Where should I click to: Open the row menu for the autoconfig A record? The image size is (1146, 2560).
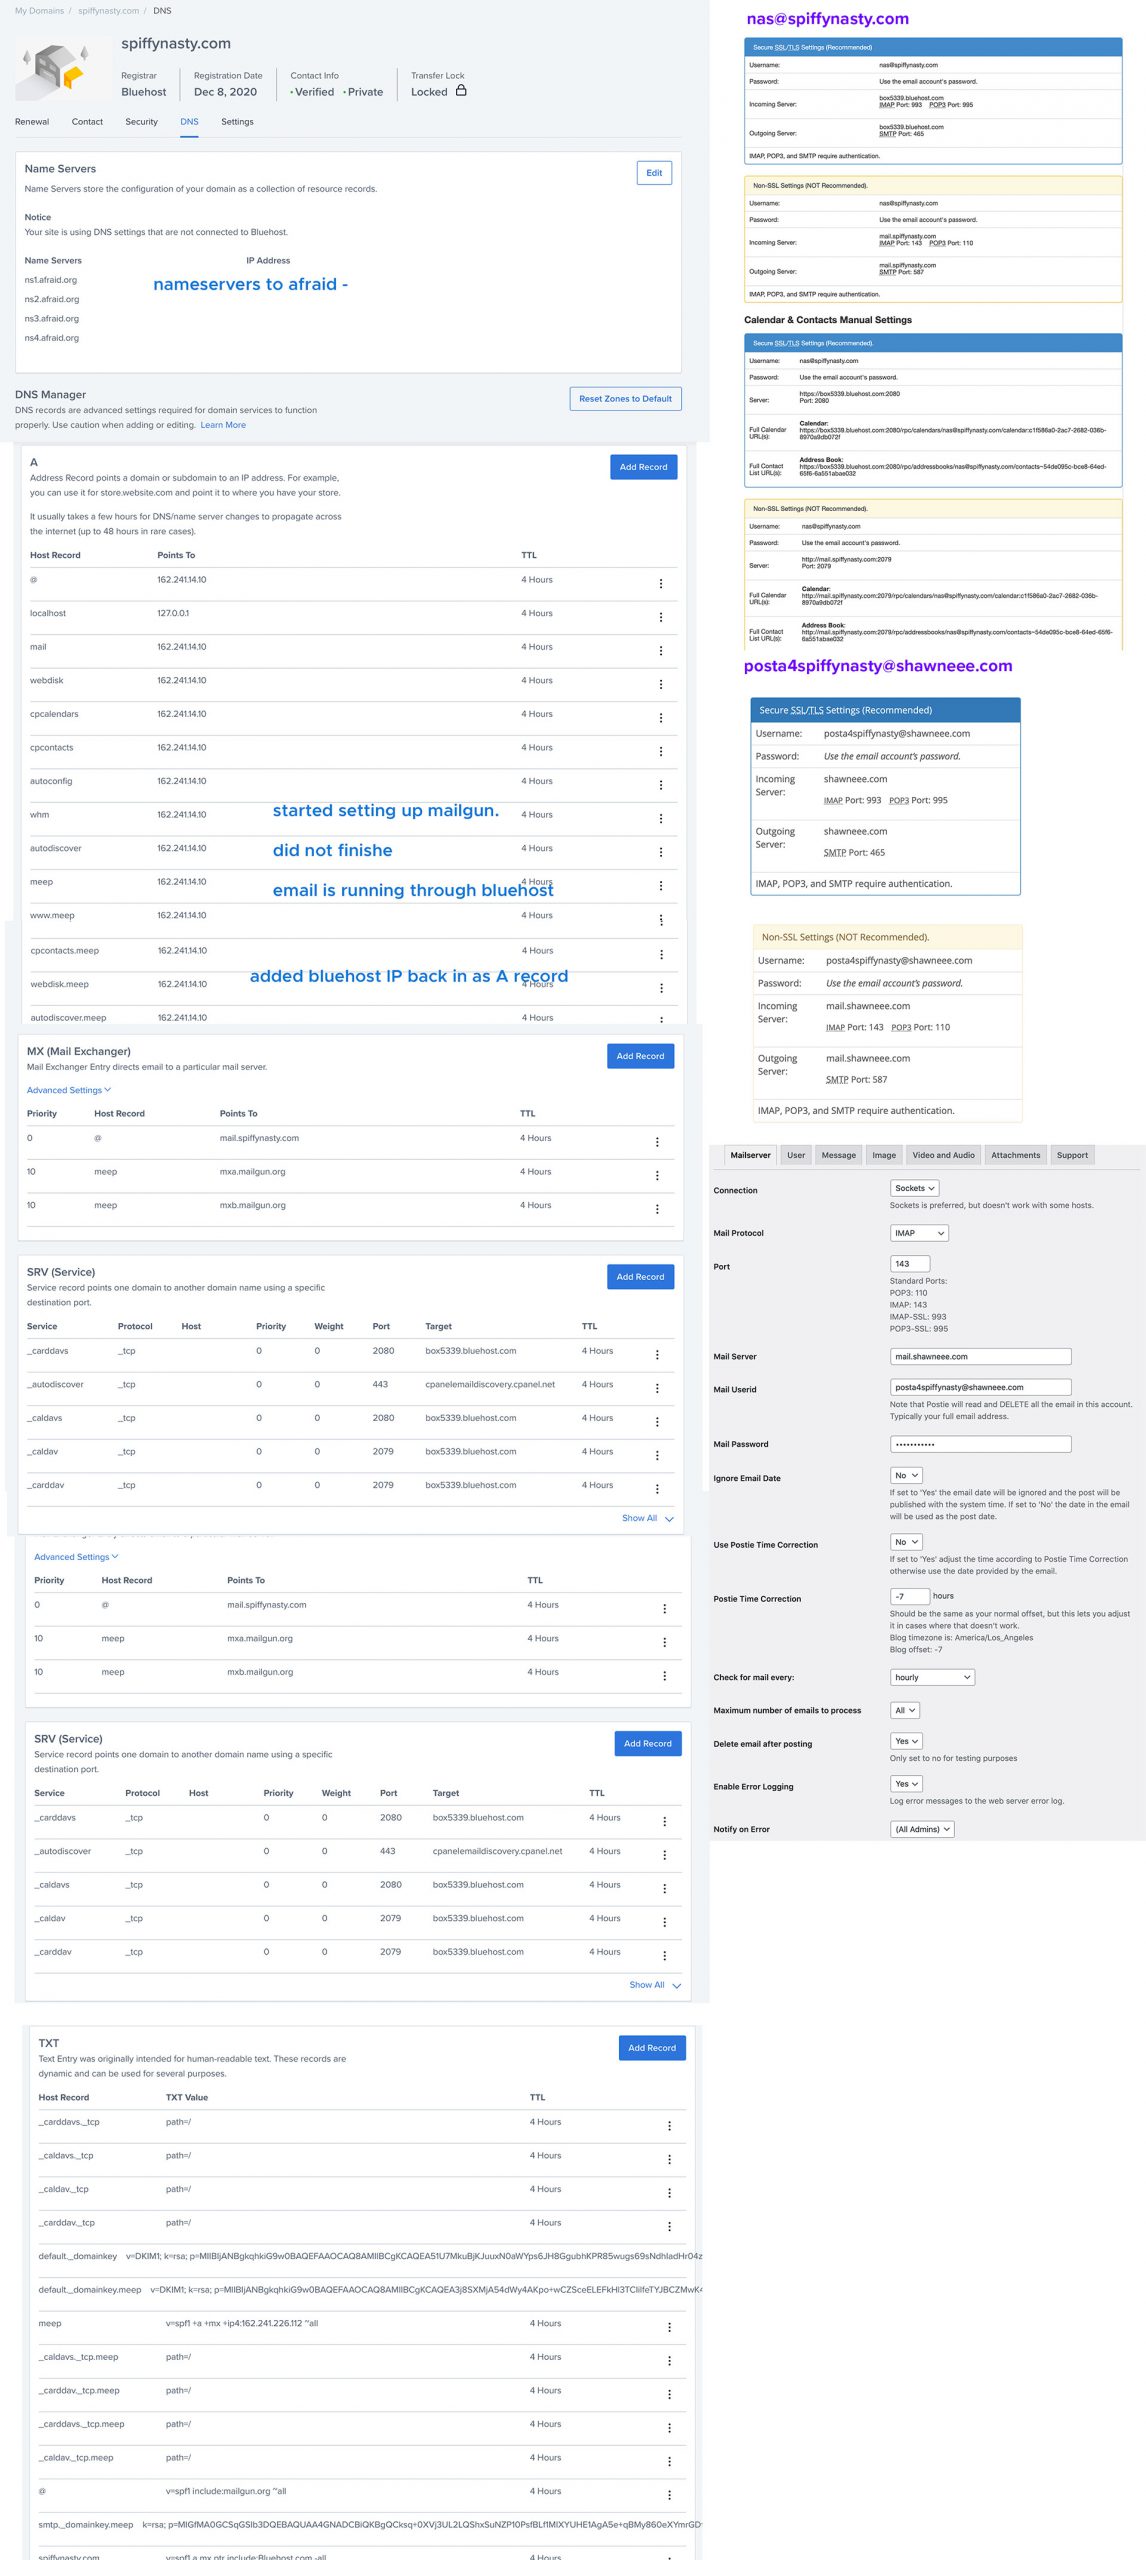click(x=661, y=785)
